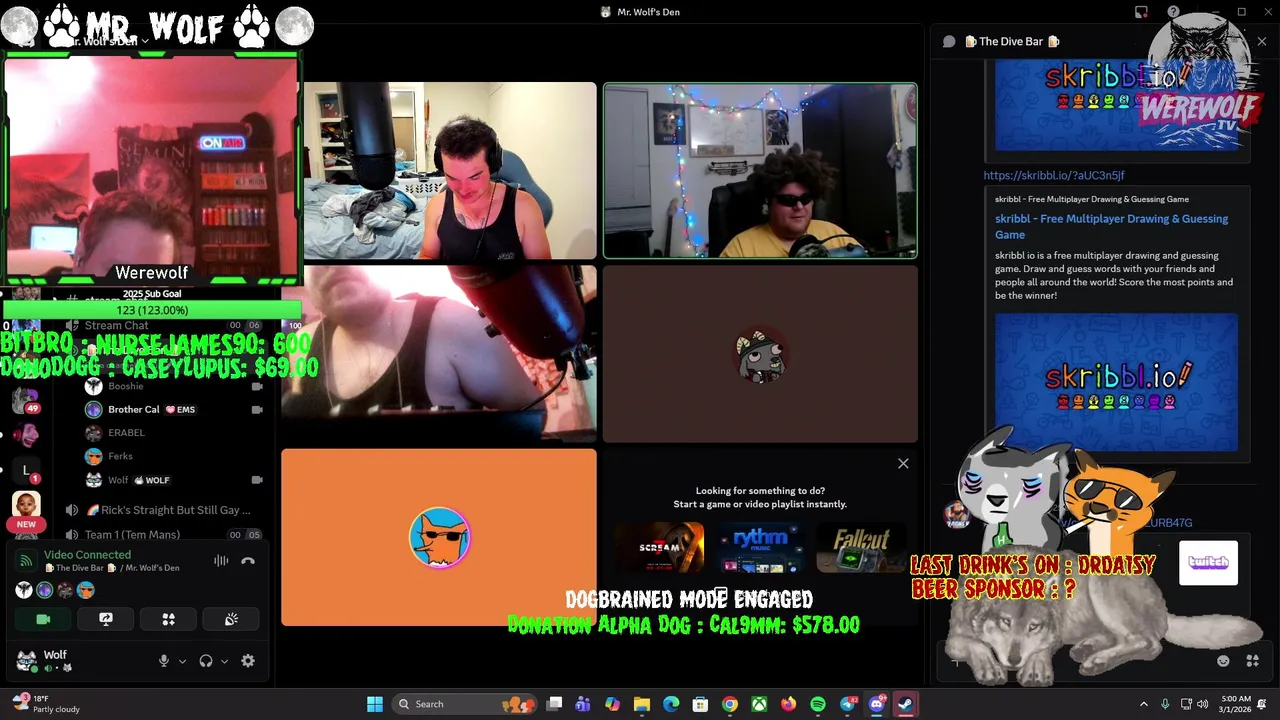
Task: Select the goat avatar participant tile
Action: (760, 354)
